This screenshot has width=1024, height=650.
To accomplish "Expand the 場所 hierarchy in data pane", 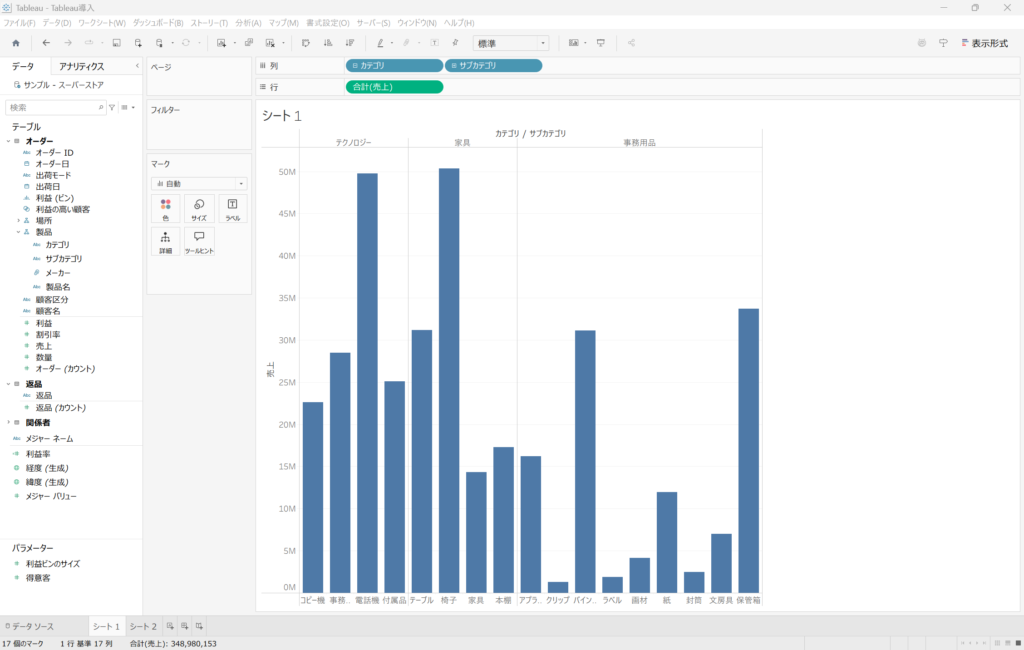I will pos(18,220).
